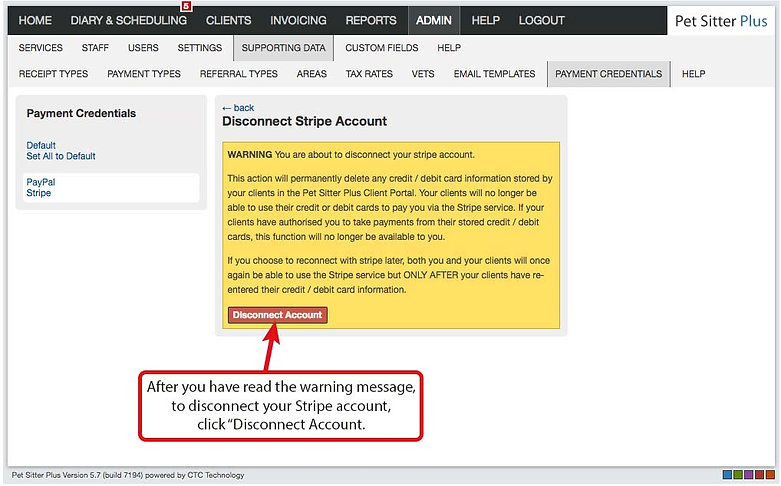Open the PAYMENT TYPES tab
Viewport: 781px width, 486px height.
click(x=144, y=74)
